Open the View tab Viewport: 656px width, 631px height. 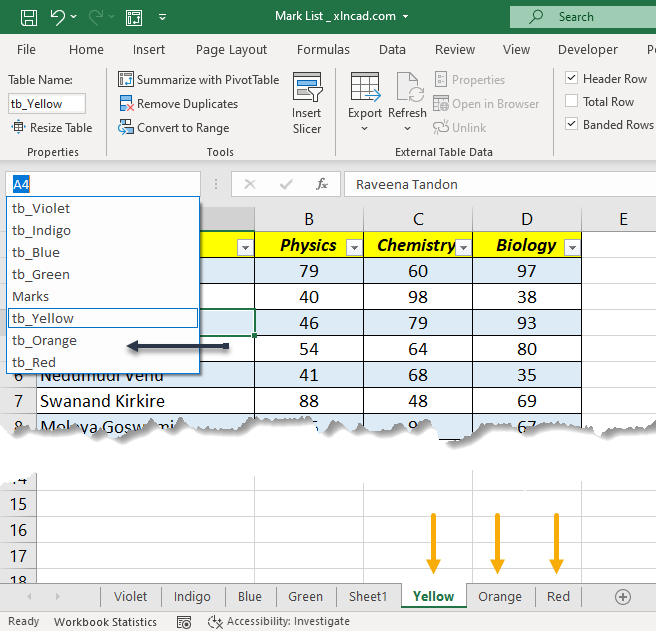[516, 49]
